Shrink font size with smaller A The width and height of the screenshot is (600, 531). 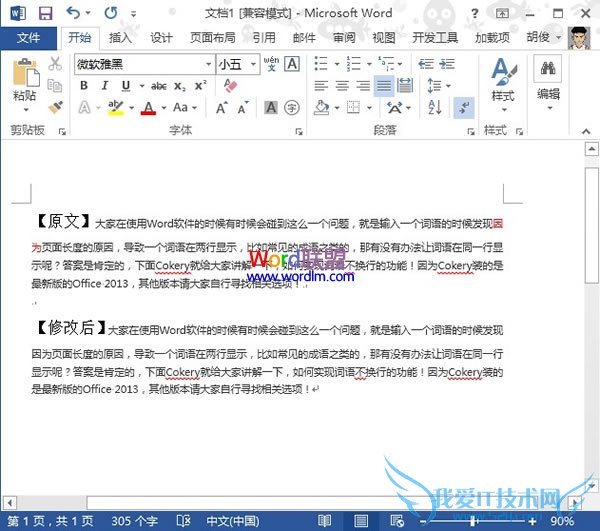pos(243,108)
